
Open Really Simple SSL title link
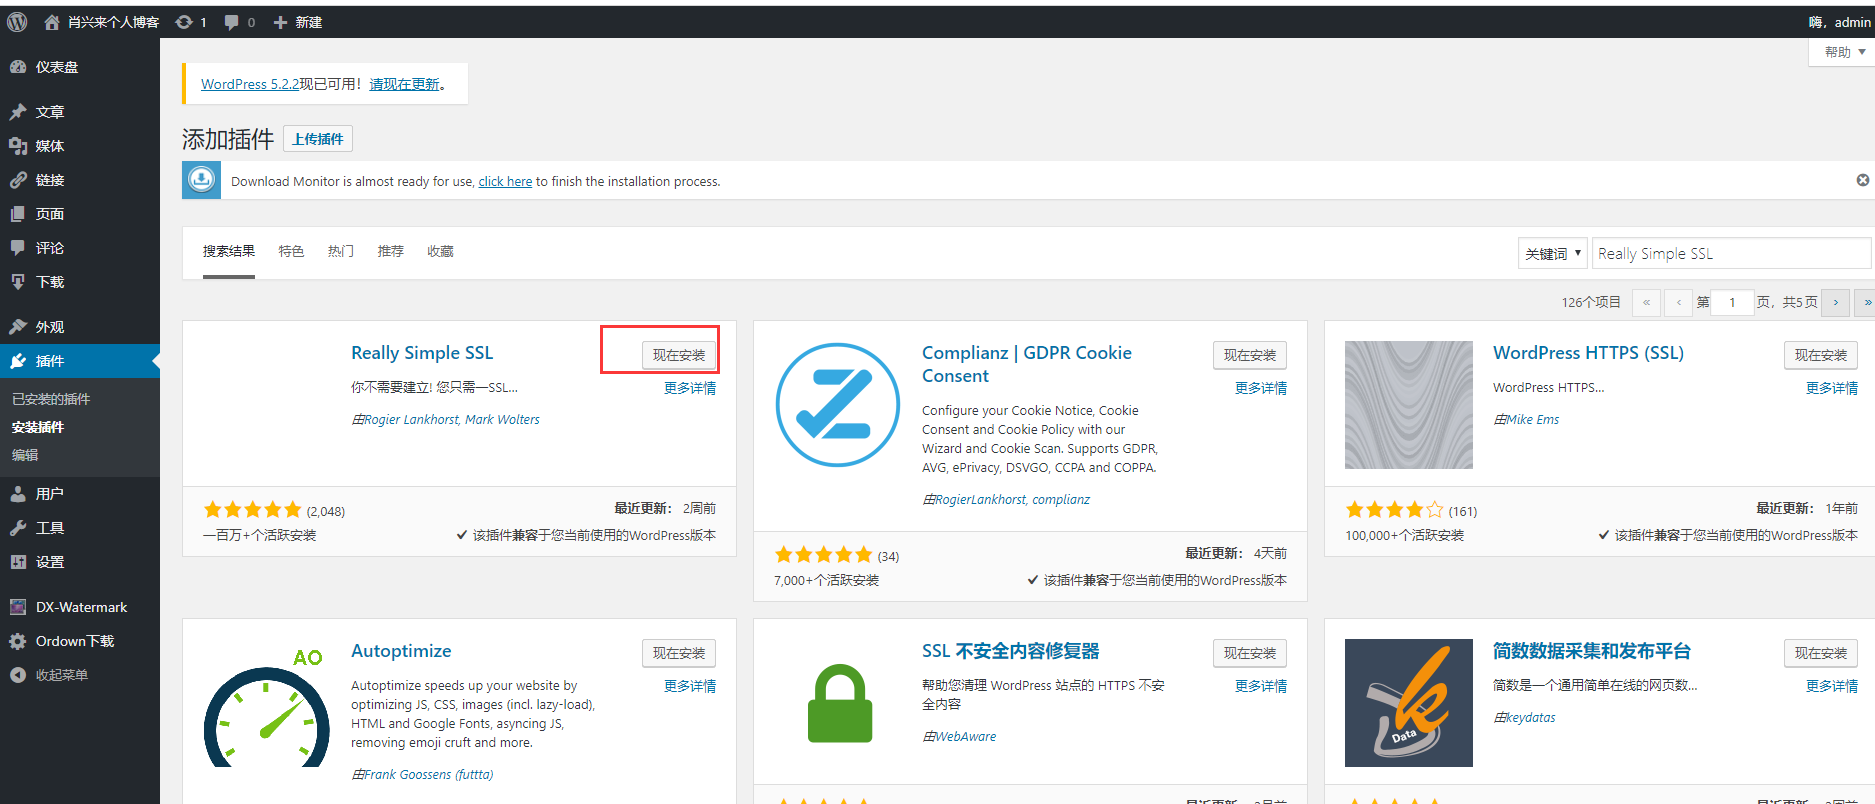(x=422, y=353)
